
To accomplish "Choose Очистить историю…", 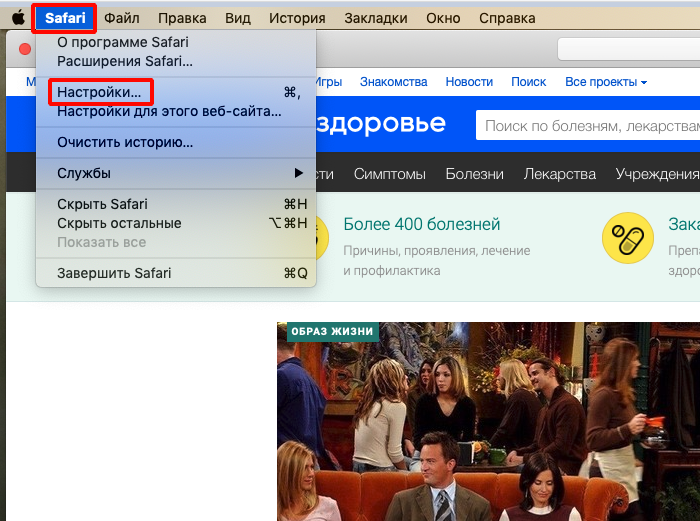I will [176, 142].
